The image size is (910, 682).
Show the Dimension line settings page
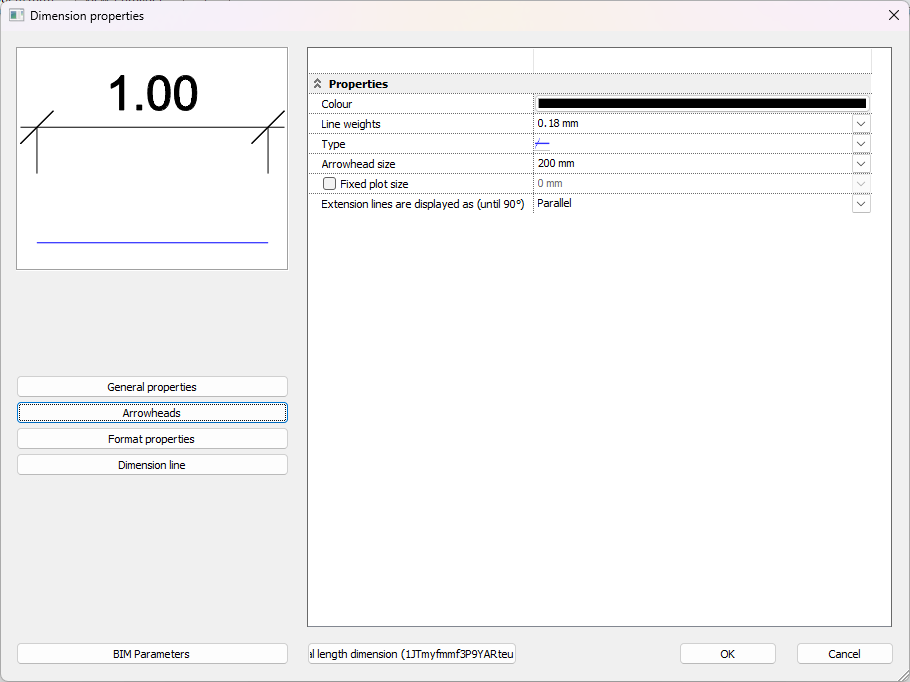[152, 465]
